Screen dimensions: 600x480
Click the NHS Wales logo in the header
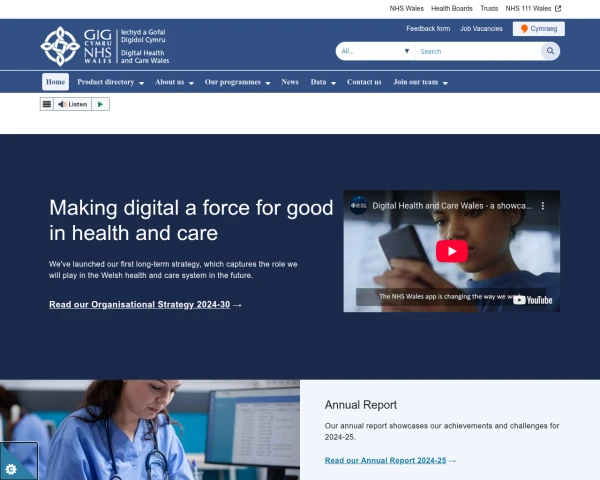tap(104, 46)
